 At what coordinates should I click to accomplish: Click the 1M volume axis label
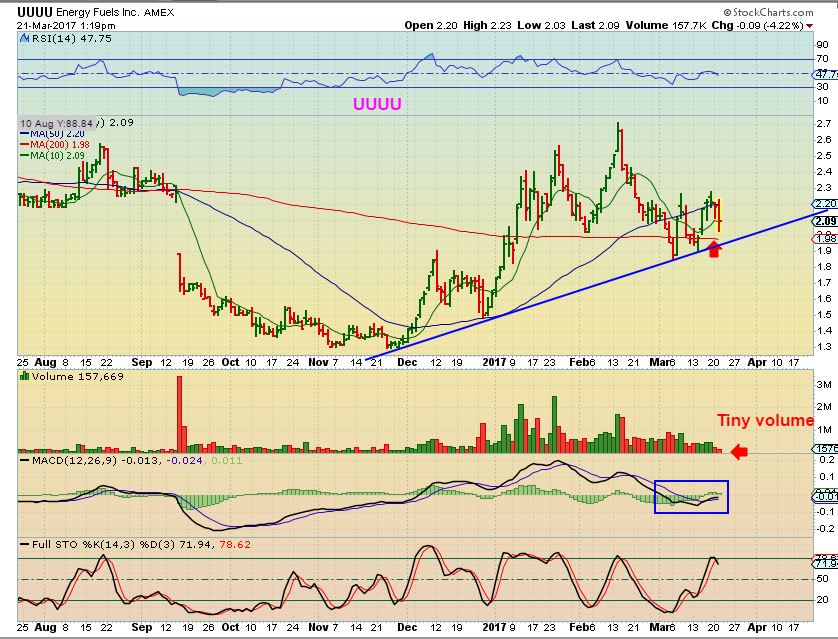(x=824, y=430)
